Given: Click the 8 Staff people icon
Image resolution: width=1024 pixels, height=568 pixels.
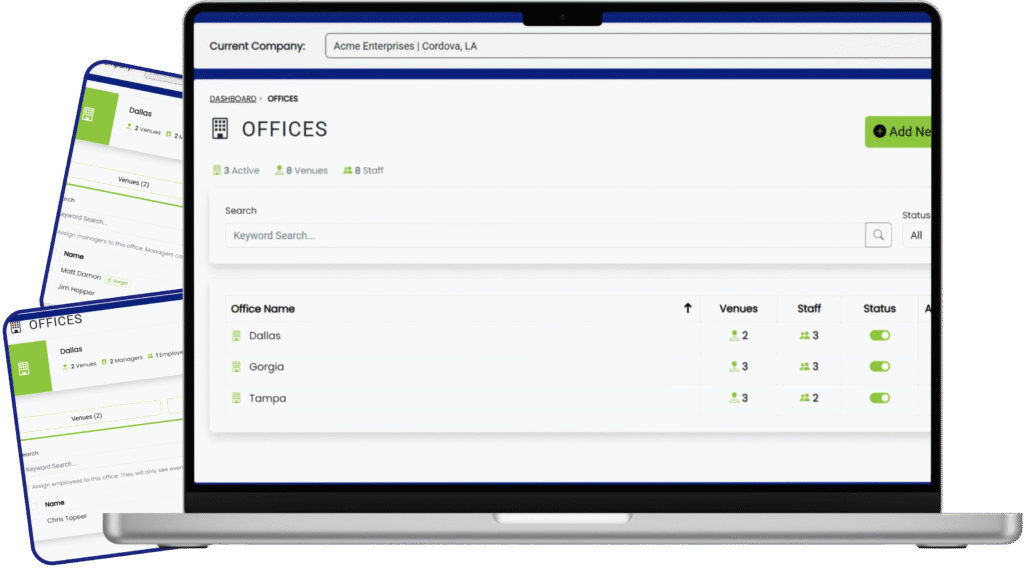Looking at the screenshot, I should coord(347,170).
